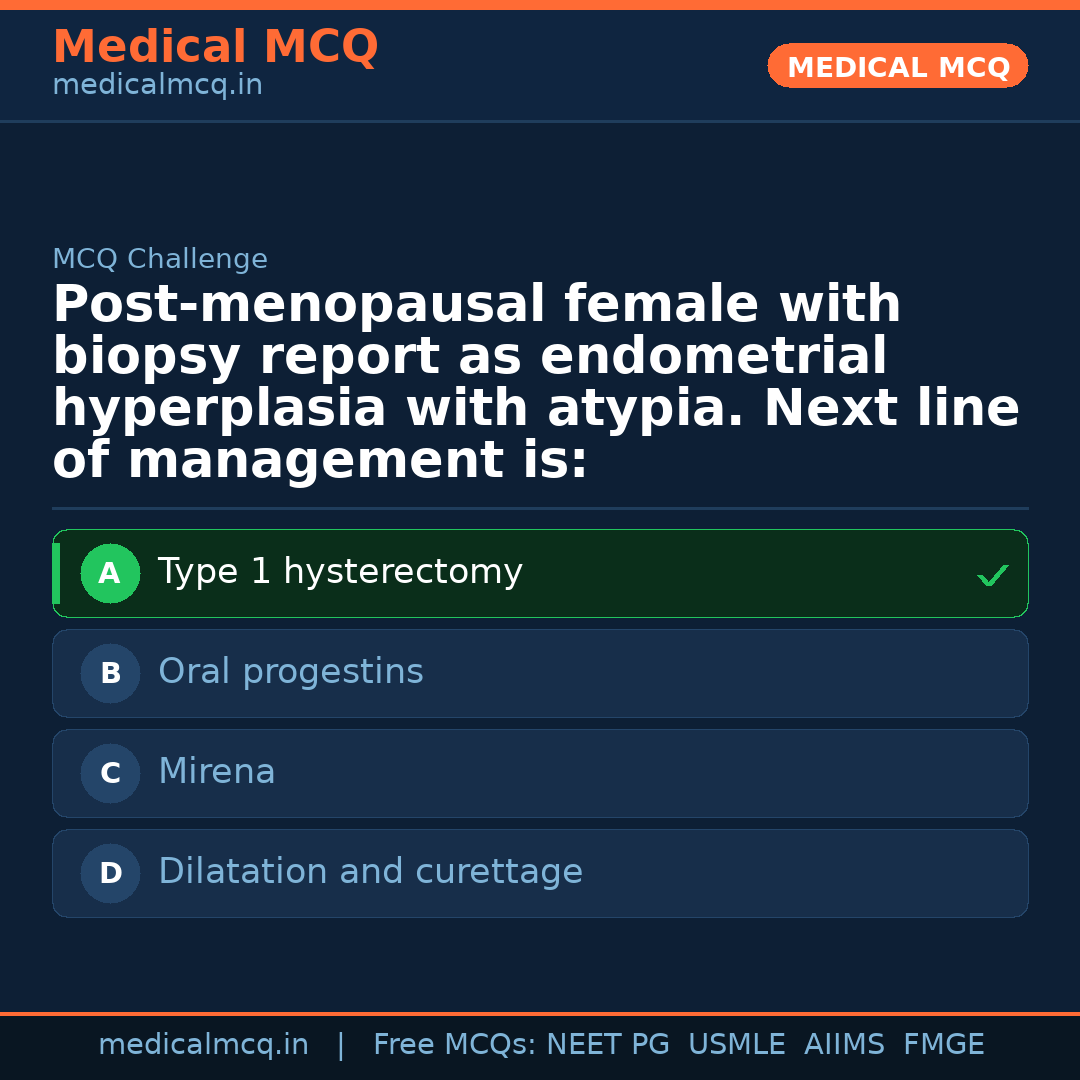Pick the D option letter circle
The image size is (1080, 1080).
pos(110,874)
